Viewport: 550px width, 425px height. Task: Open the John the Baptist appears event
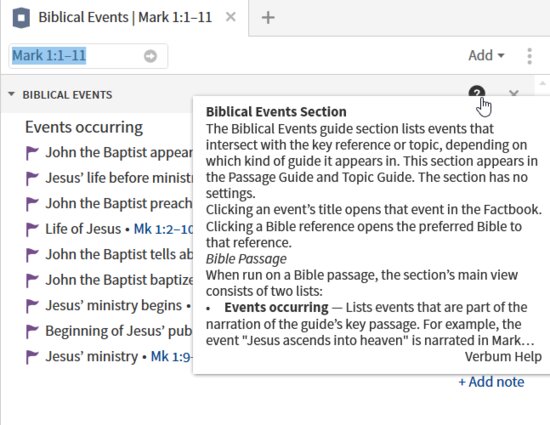[x=119, y=153]
